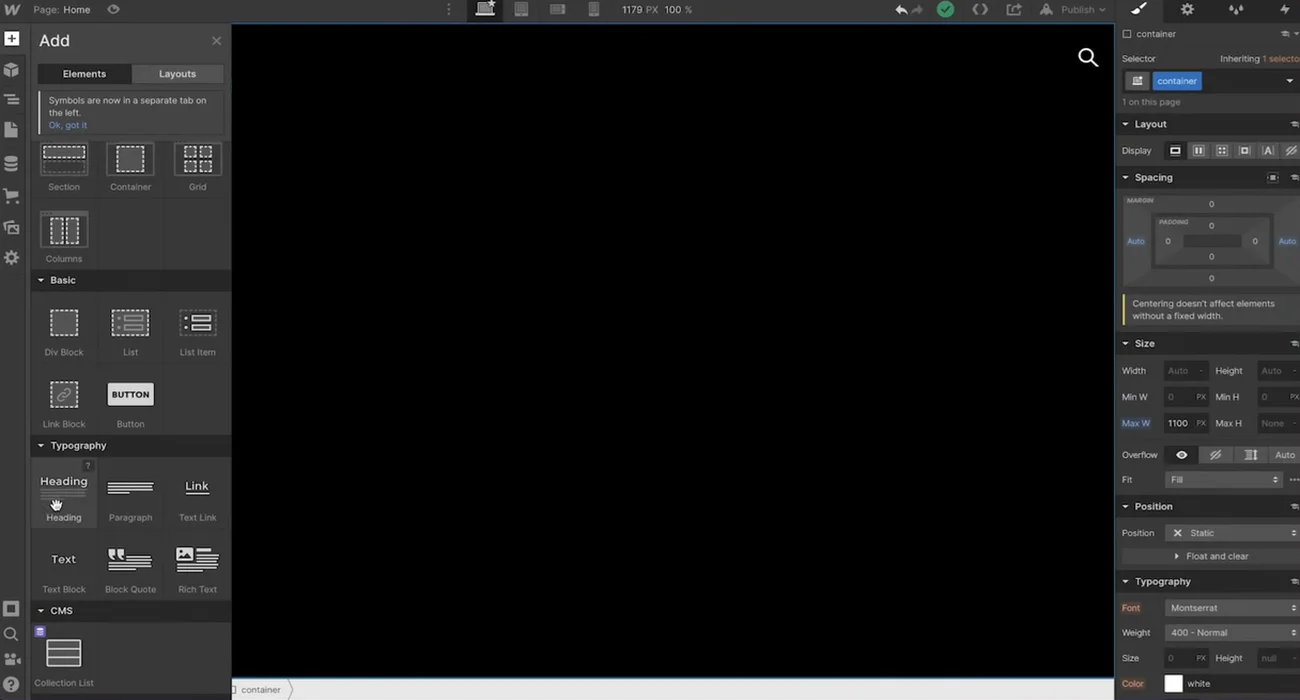Screen dimensions: 1300x700
Task: Switch canvas to tablet preview mode
Action: [x=521, y=10]
